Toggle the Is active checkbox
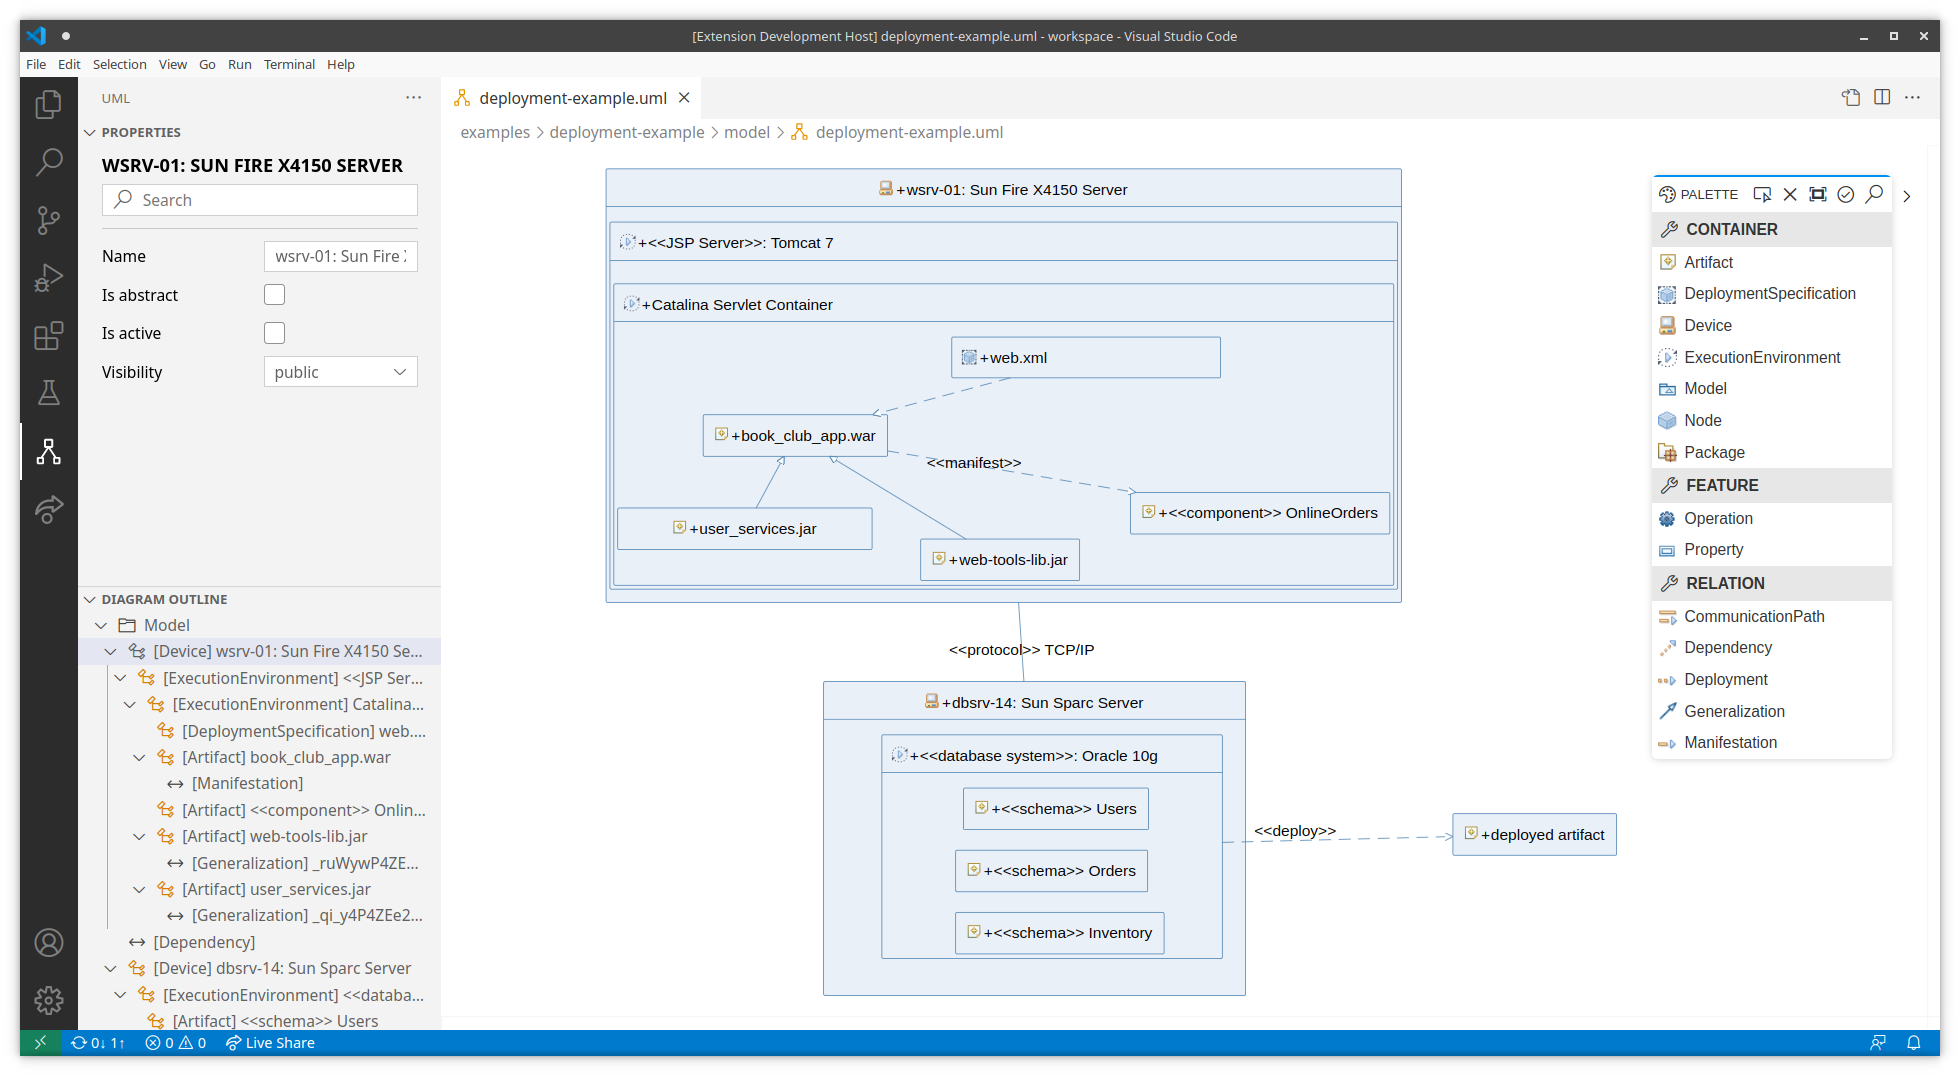The image size is (1960, 1076). tap(274, 333)
